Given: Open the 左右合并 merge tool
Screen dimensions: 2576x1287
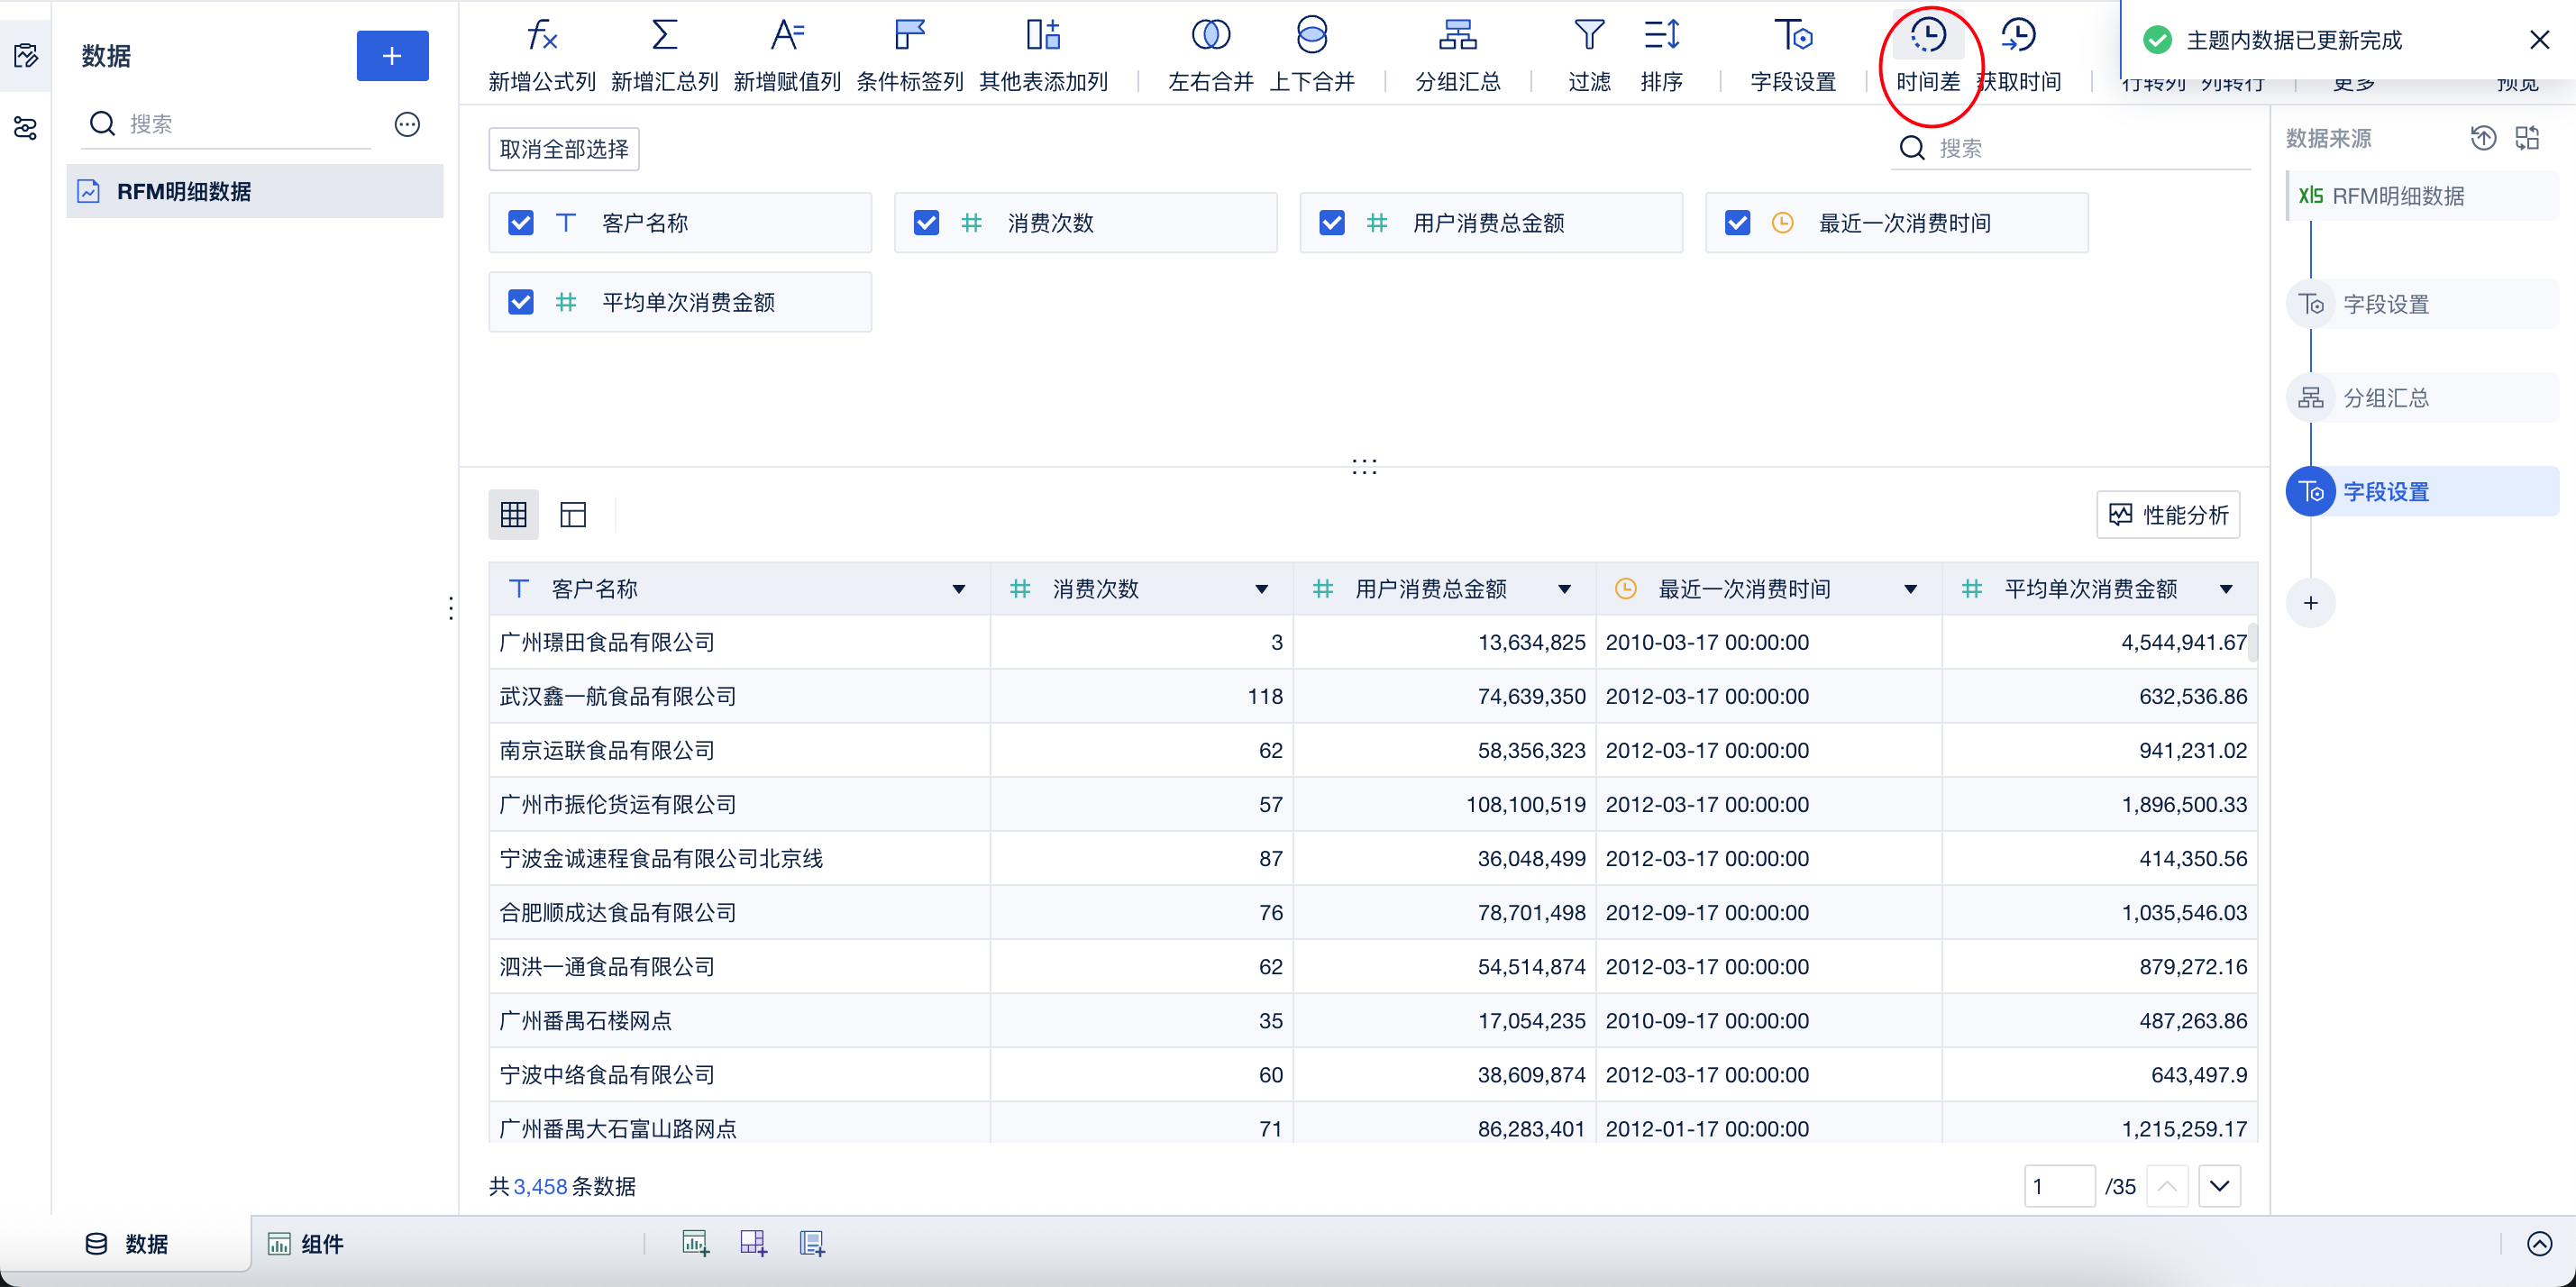Looking at the screenshot, I should pyautogui.click(x=1210, y=36).
